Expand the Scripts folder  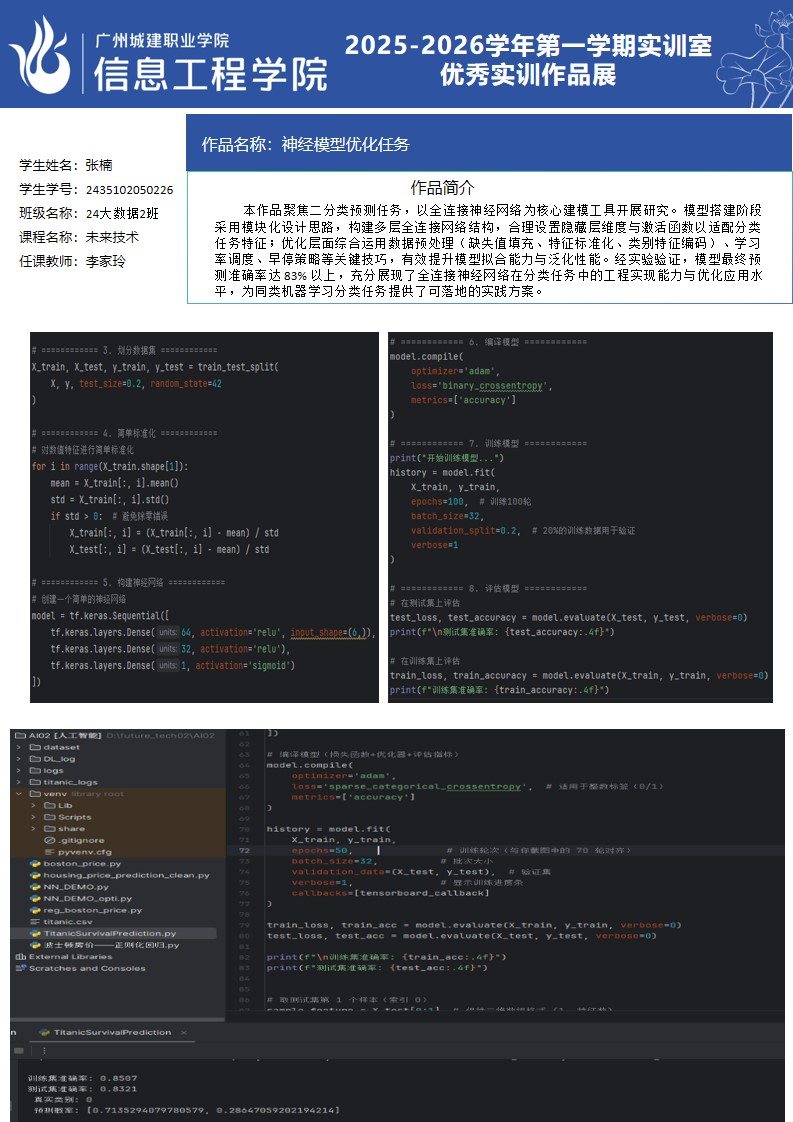(x=34, y=817)
